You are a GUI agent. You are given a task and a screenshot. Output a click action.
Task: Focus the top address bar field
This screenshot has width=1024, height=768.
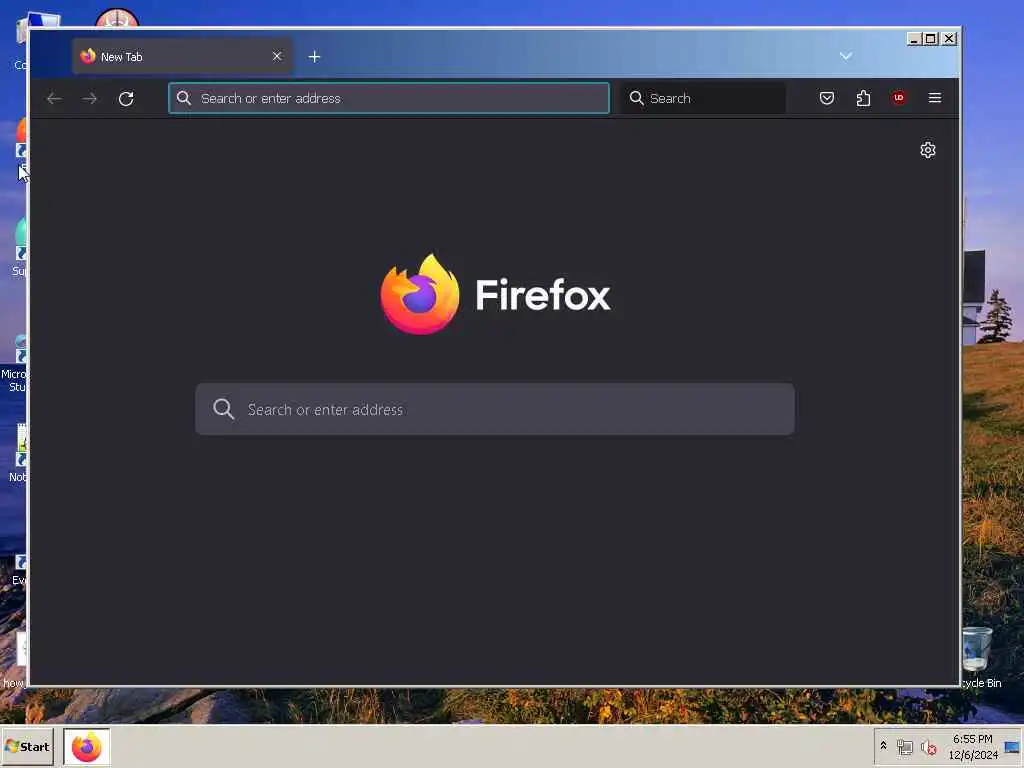tap(389, 98)
